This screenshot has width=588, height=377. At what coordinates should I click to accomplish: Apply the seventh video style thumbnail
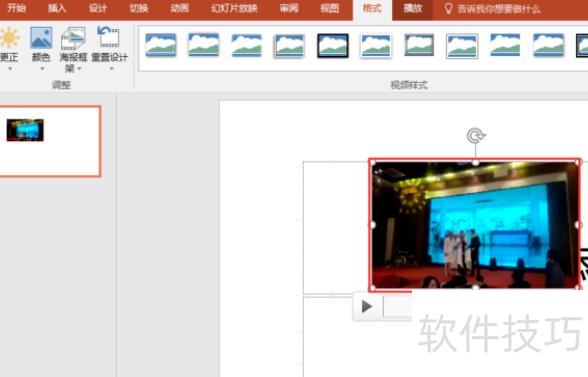point(419,45)
